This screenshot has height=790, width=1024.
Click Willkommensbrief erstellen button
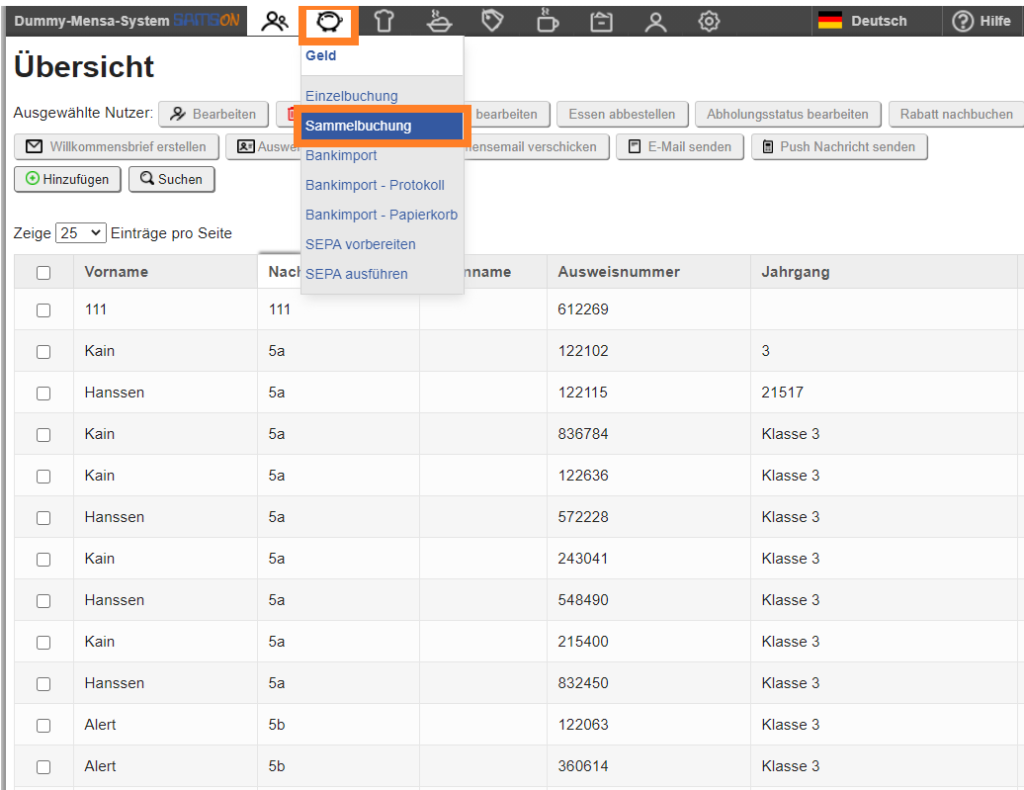[x=116, y=147]
